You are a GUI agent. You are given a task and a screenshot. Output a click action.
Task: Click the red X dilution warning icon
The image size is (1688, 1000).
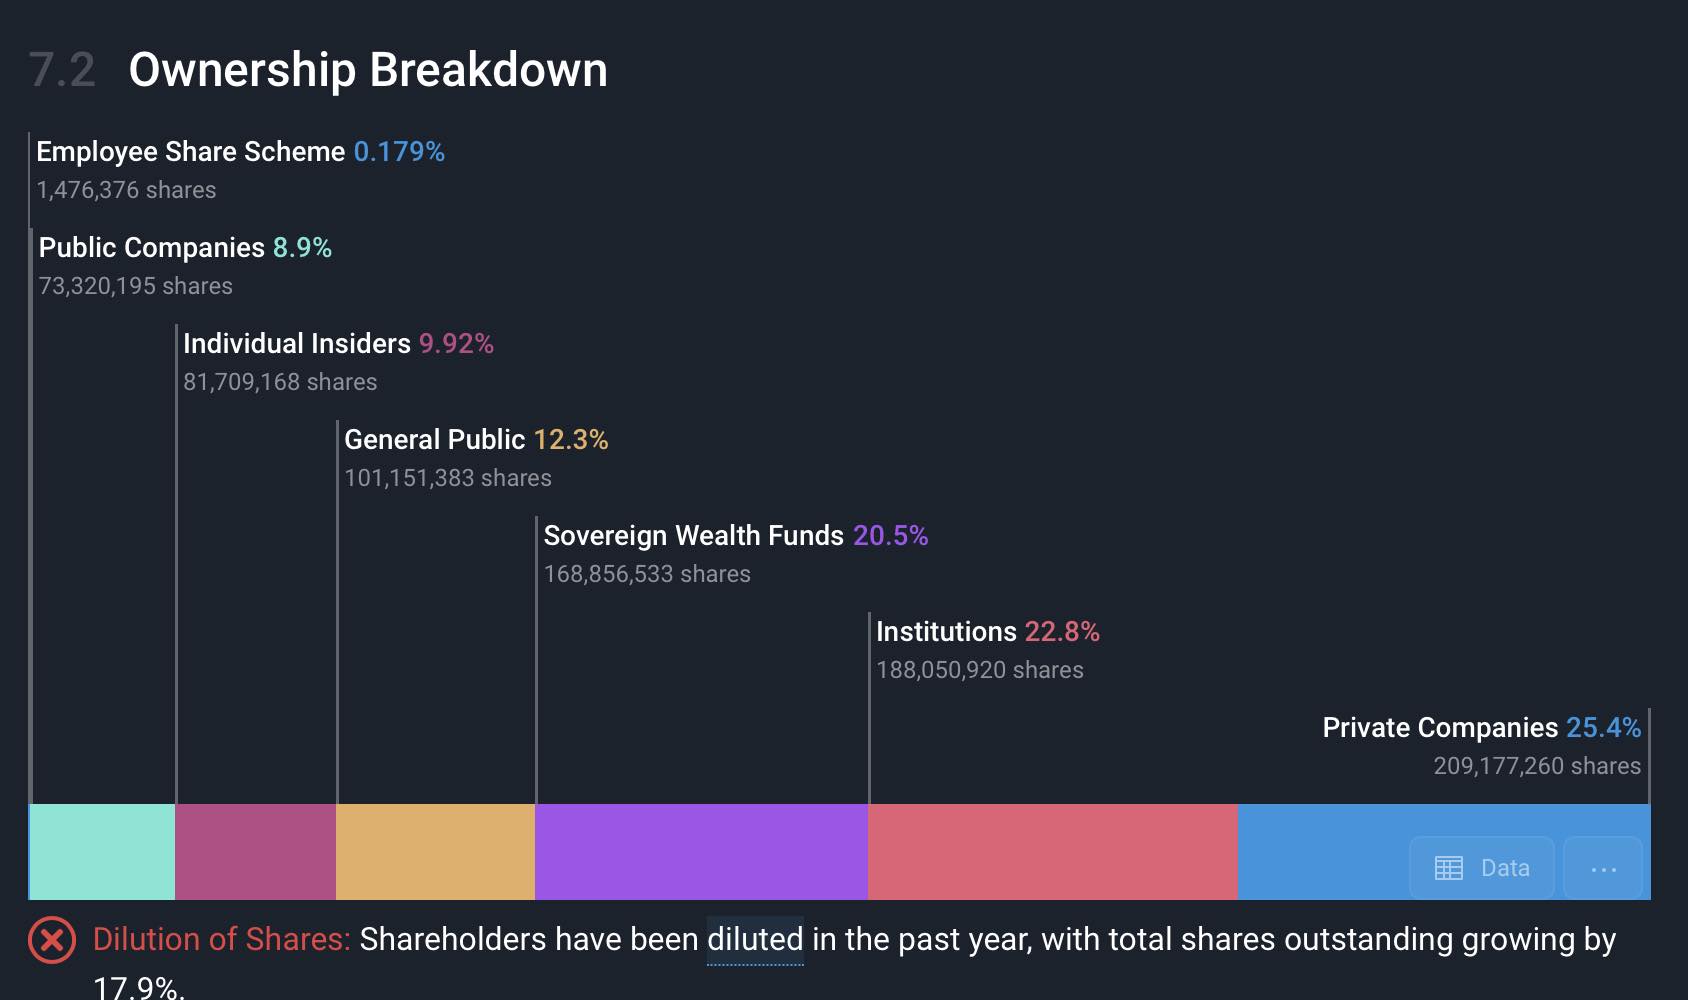[52, 940]
